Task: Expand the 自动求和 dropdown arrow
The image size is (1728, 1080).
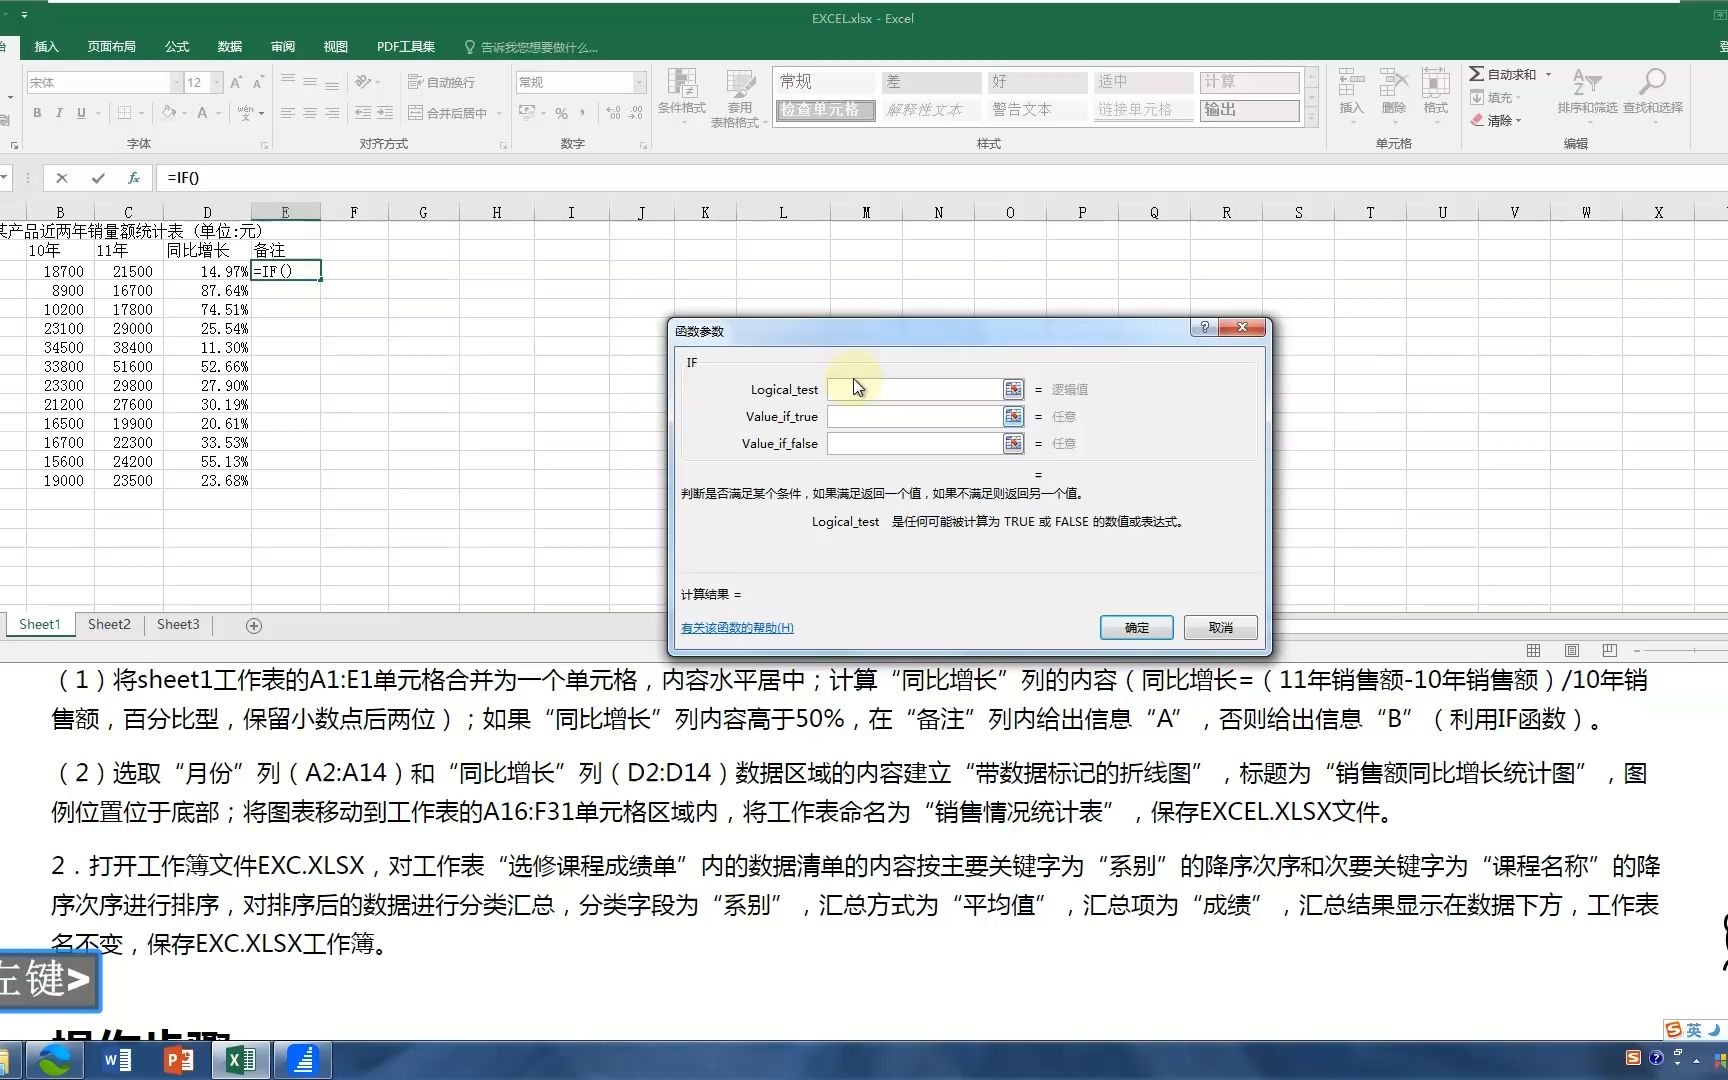Action: pyautogui.click(x=1548, y=74)
